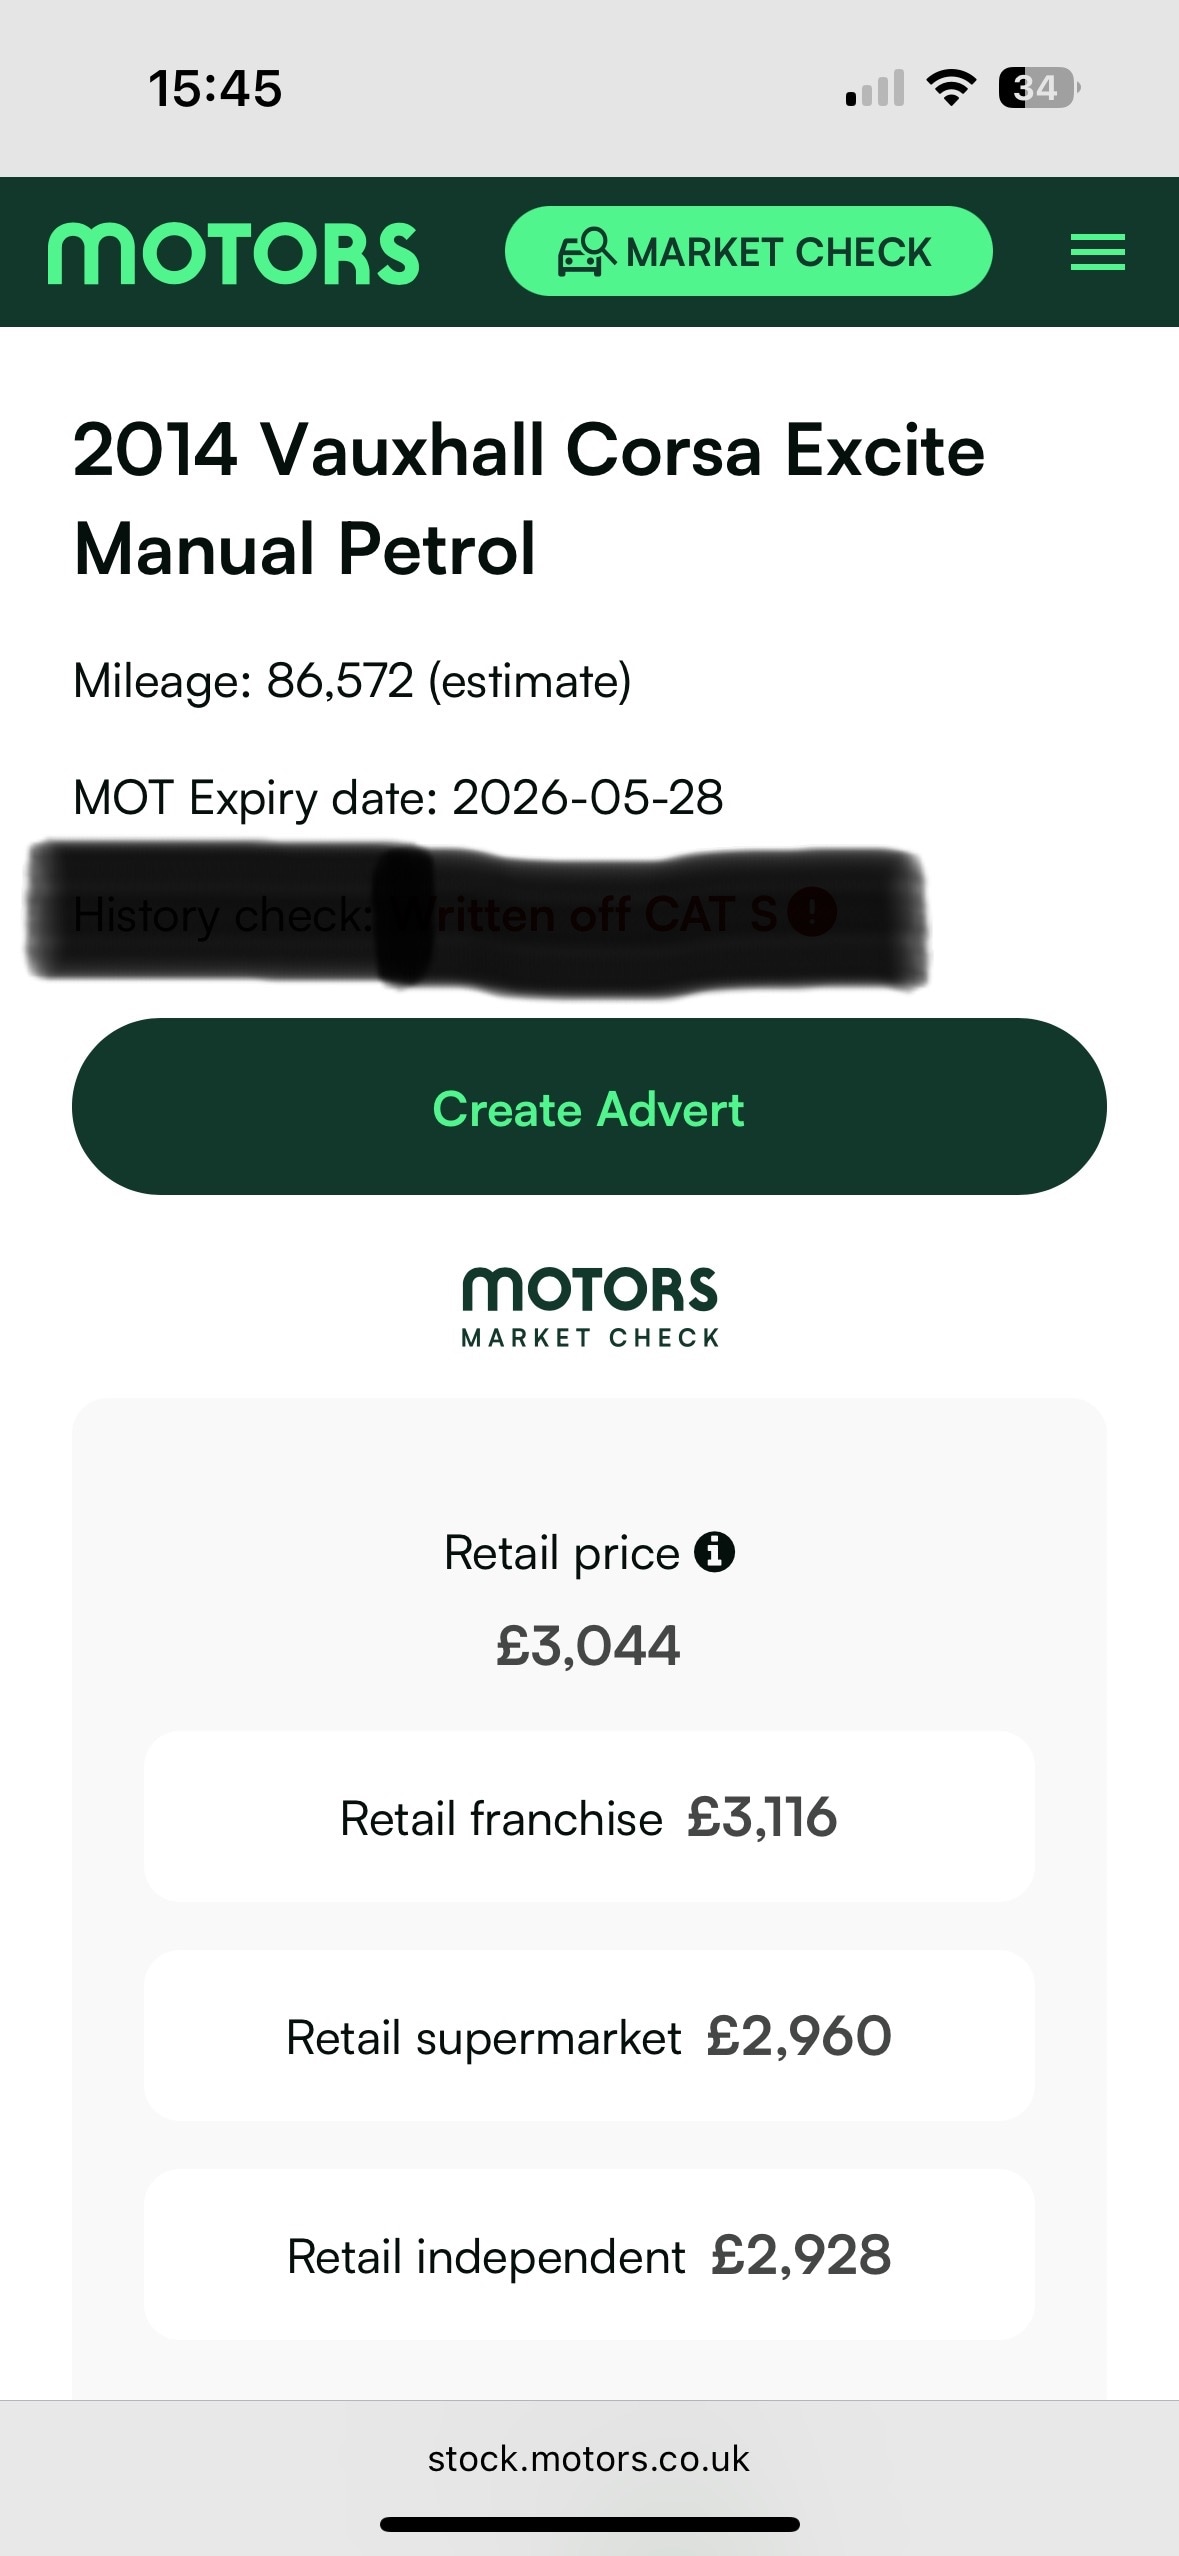
Task: Tap the written off warning exclamation icon
Action: (811, 912)
